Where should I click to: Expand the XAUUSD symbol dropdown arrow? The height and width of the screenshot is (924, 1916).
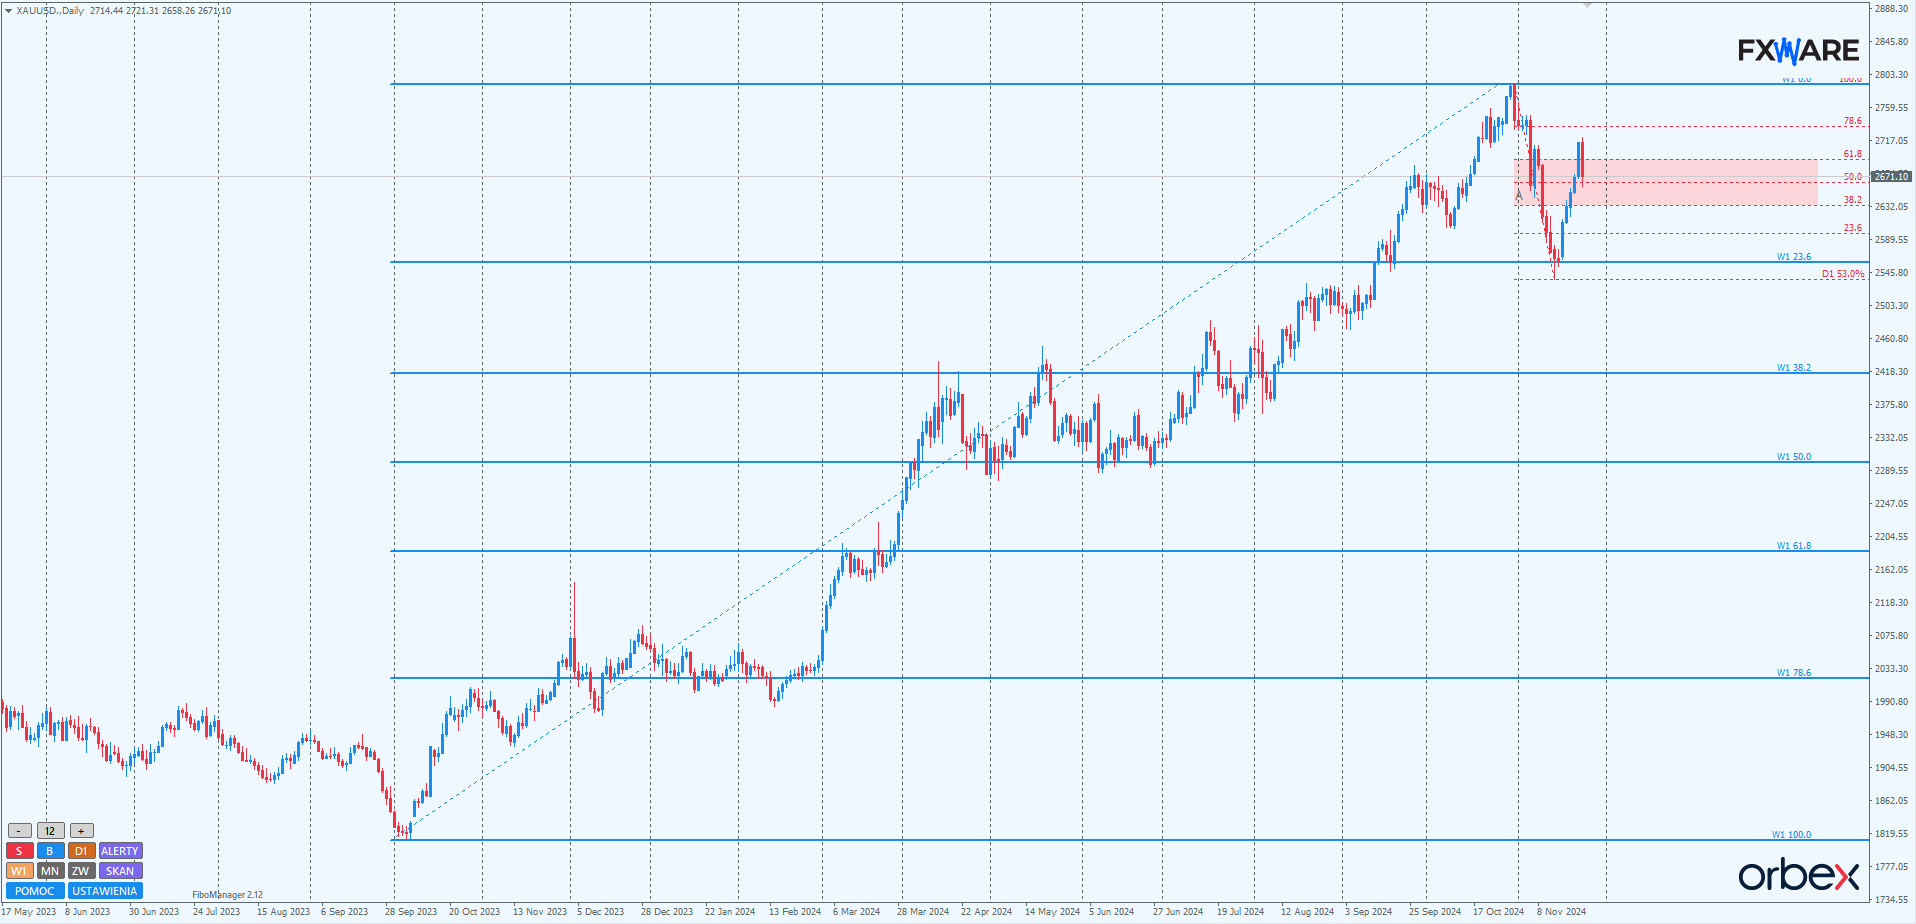8,11
